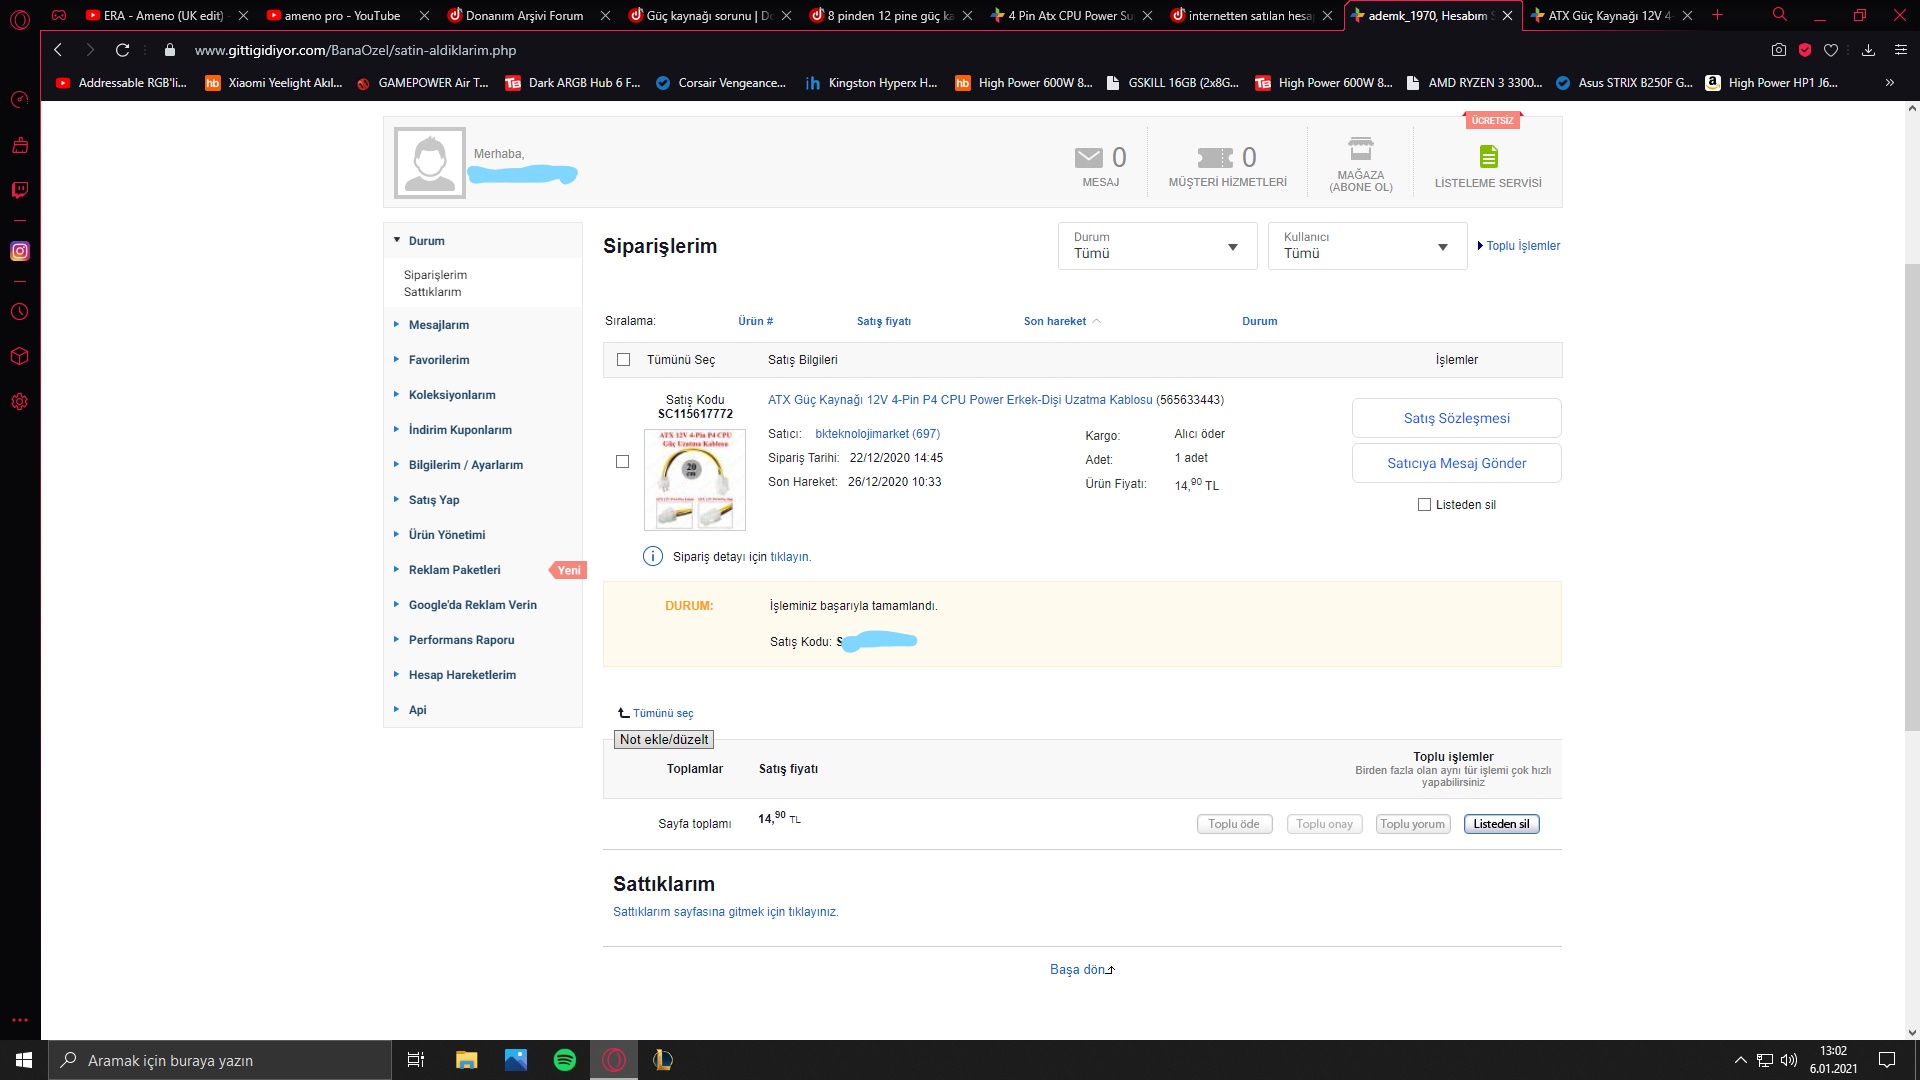Click the Listeleme Servisi document icon
Screen dimensions: 1920x1080
[1488, 157]
